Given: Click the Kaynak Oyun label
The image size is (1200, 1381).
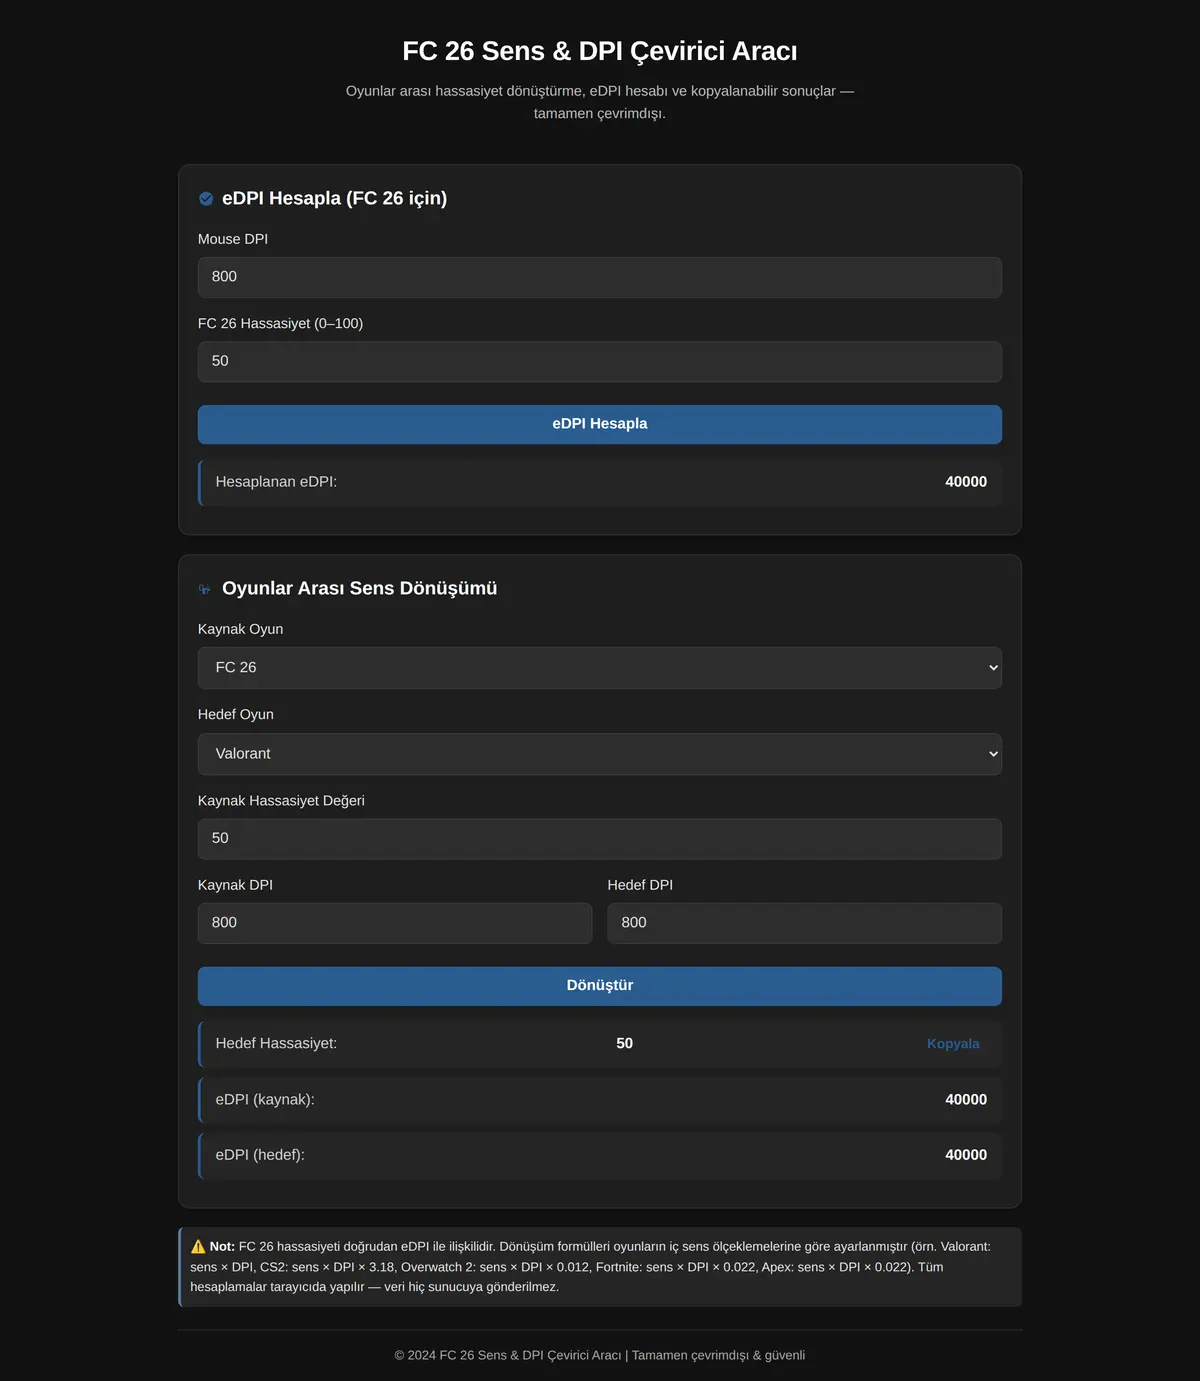Looking at the screenshot, I should (x=240, y=629).
